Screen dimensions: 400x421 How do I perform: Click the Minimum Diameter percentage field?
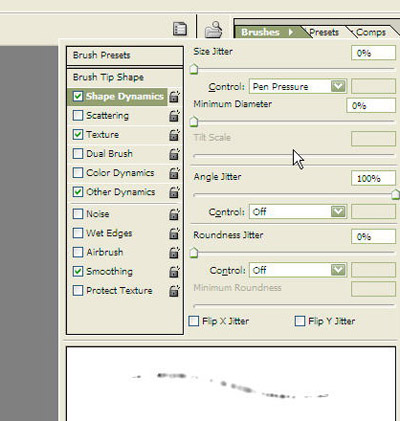(371, 106)
